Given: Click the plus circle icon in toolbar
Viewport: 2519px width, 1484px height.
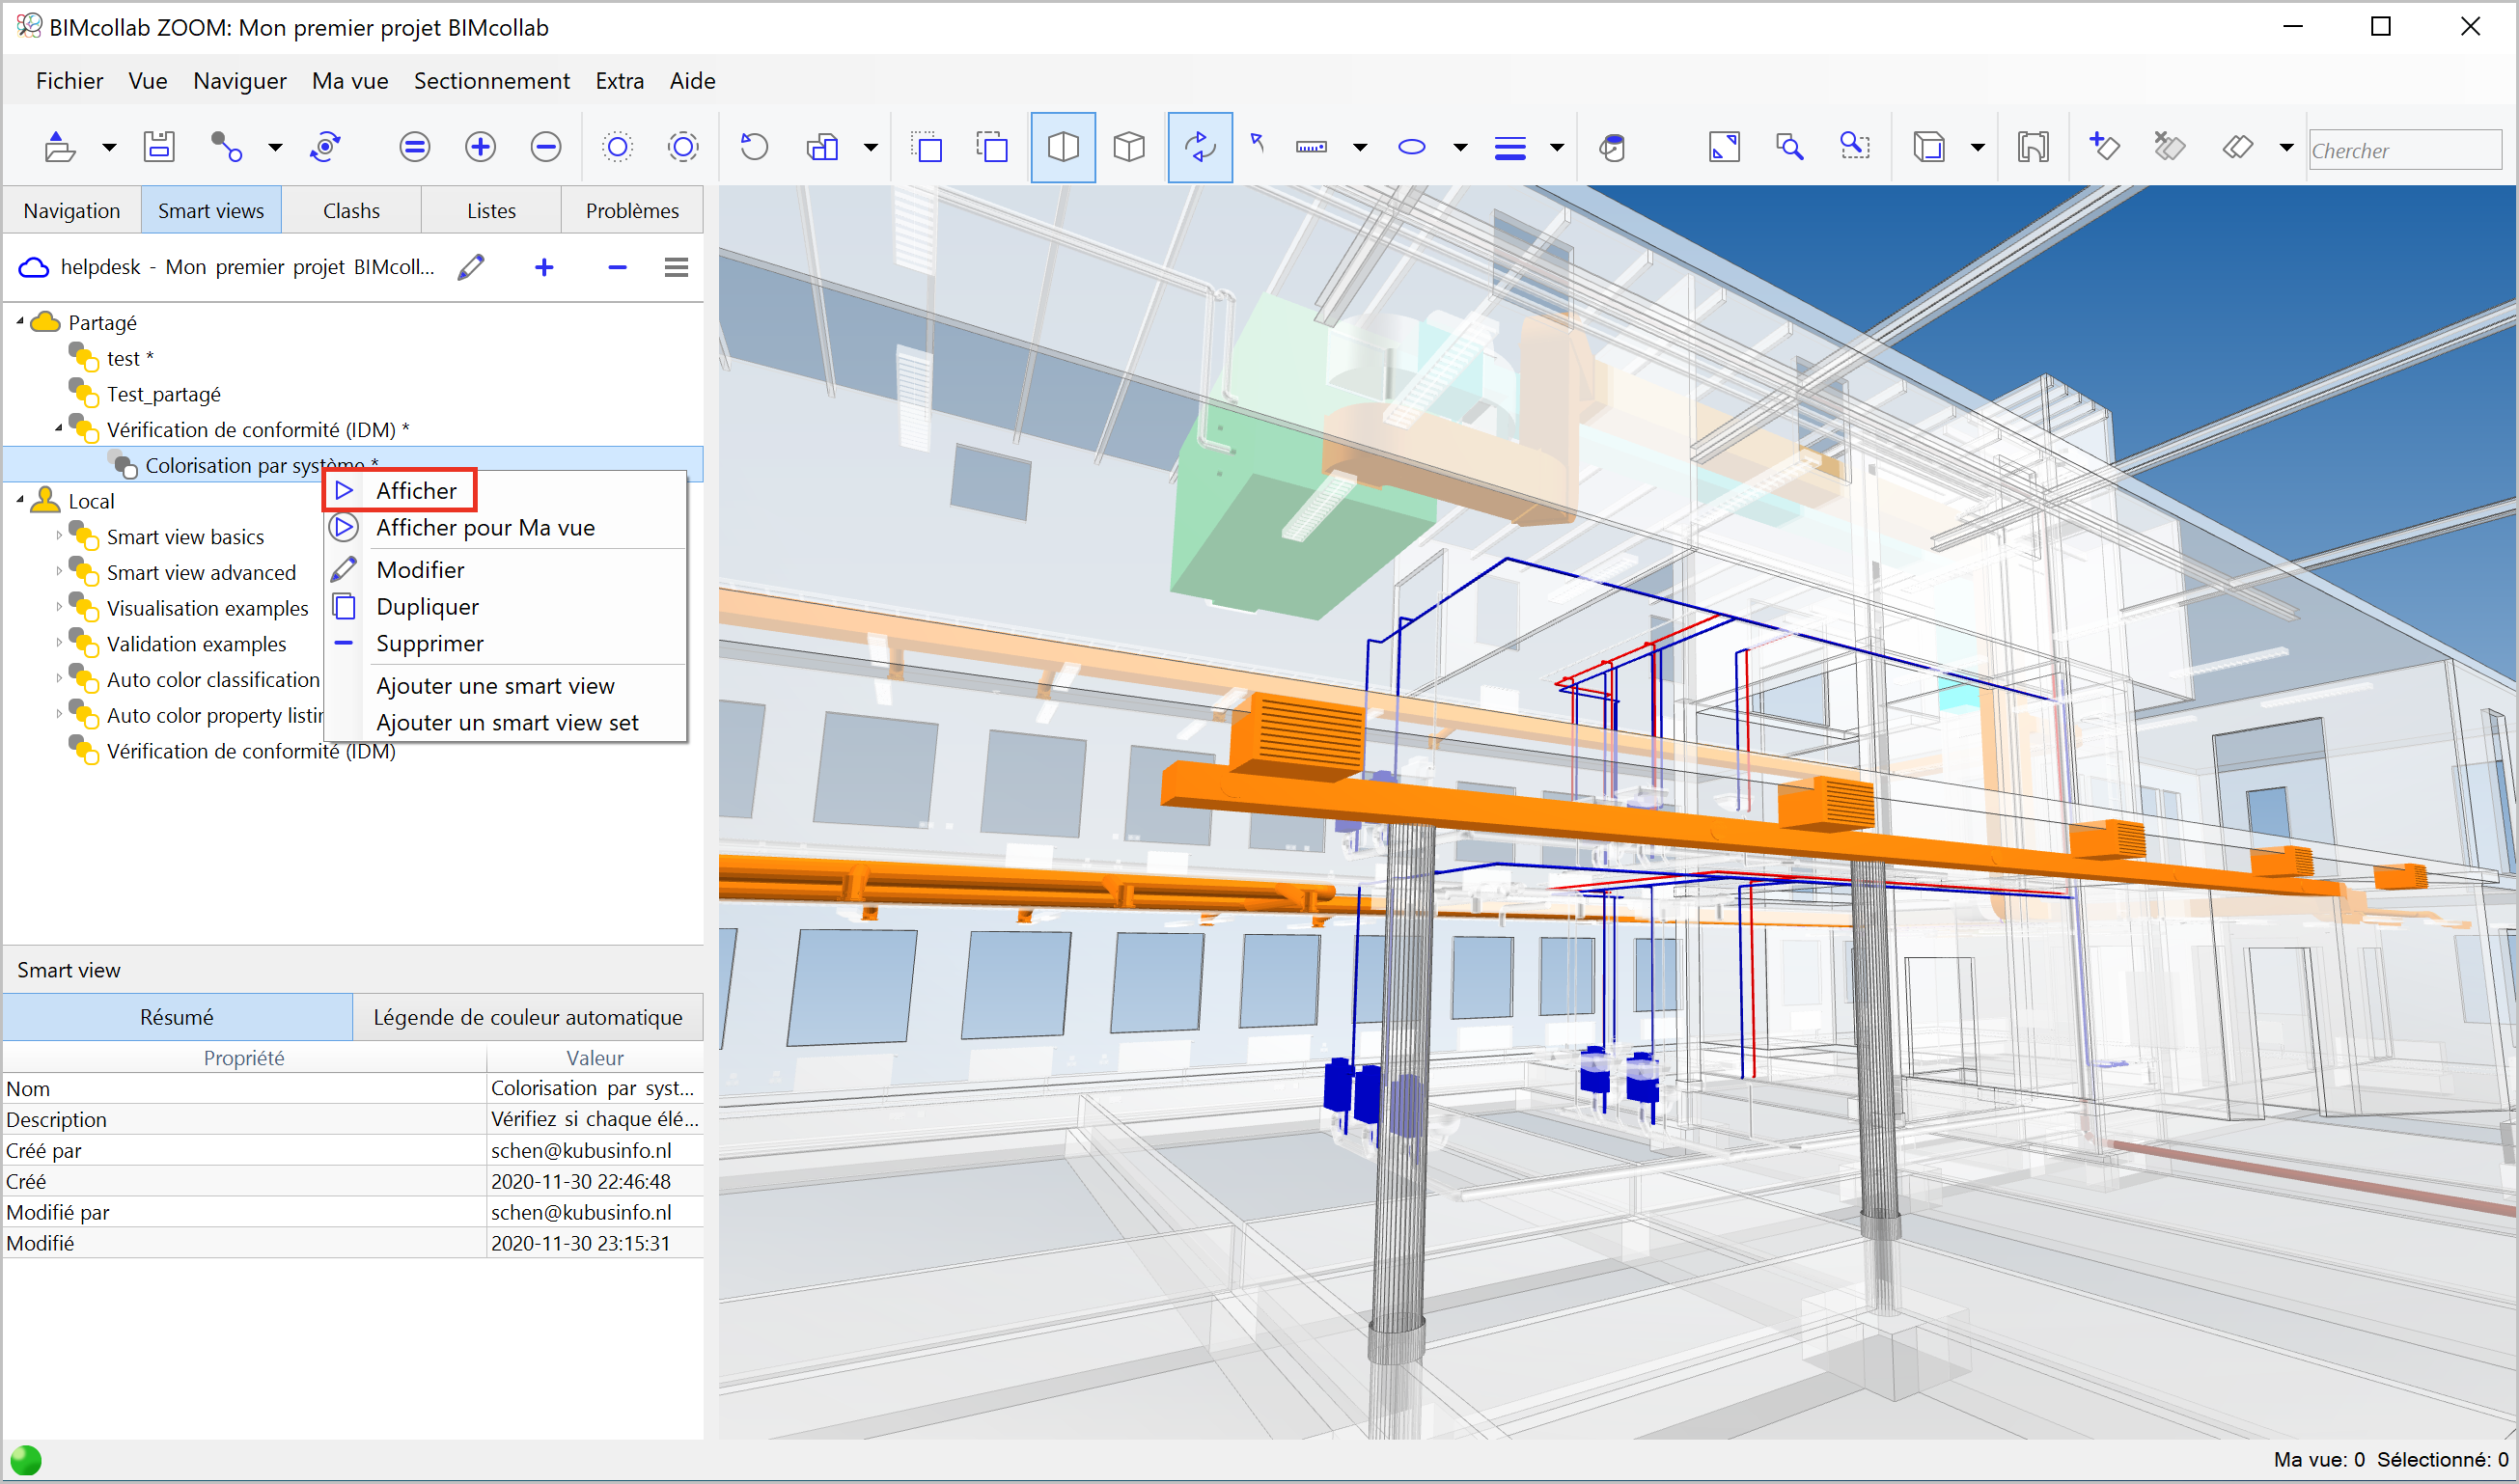Looking at the screenshot, I should [480, 147].
